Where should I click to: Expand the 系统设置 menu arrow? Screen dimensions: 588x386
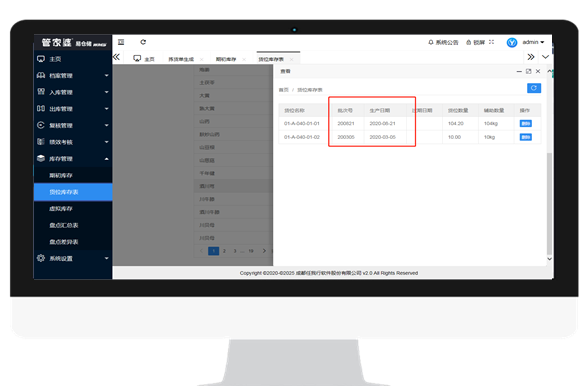(x=106, y=258)
